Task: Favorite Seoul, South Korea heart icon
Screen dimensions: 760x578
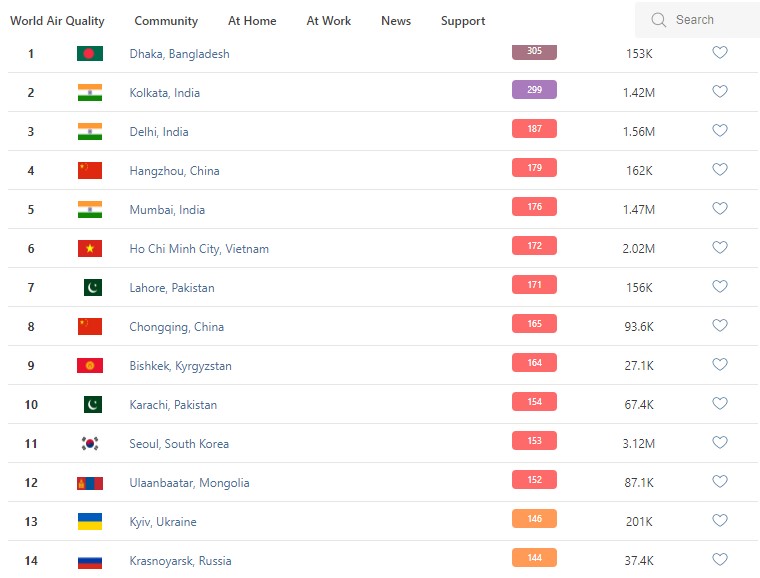Action: [x=719, y=443]
